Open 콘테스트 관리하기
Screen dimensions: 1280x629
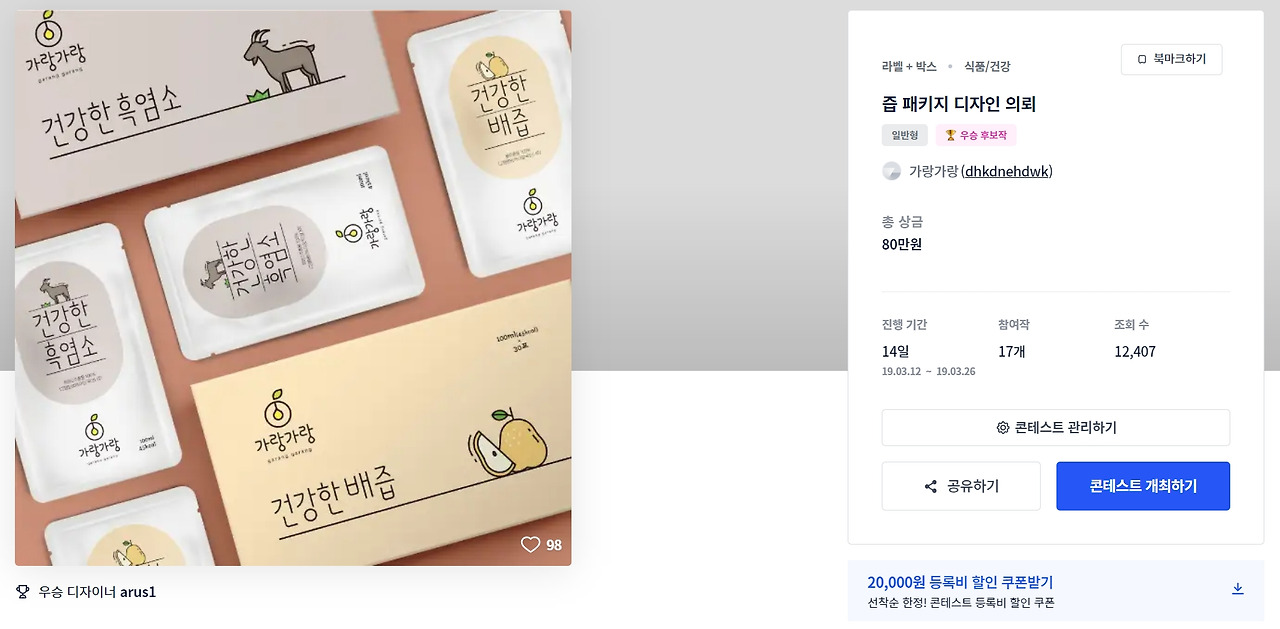coord(1056,428)
